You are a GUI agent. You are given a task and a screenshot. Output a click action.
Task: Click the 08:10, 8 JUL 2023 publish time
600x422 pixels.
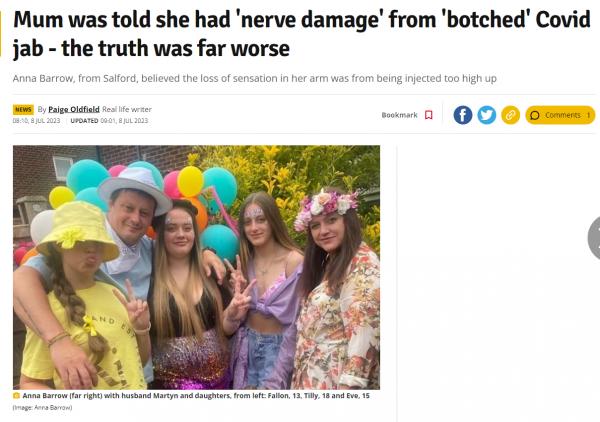tap(36, 121)
